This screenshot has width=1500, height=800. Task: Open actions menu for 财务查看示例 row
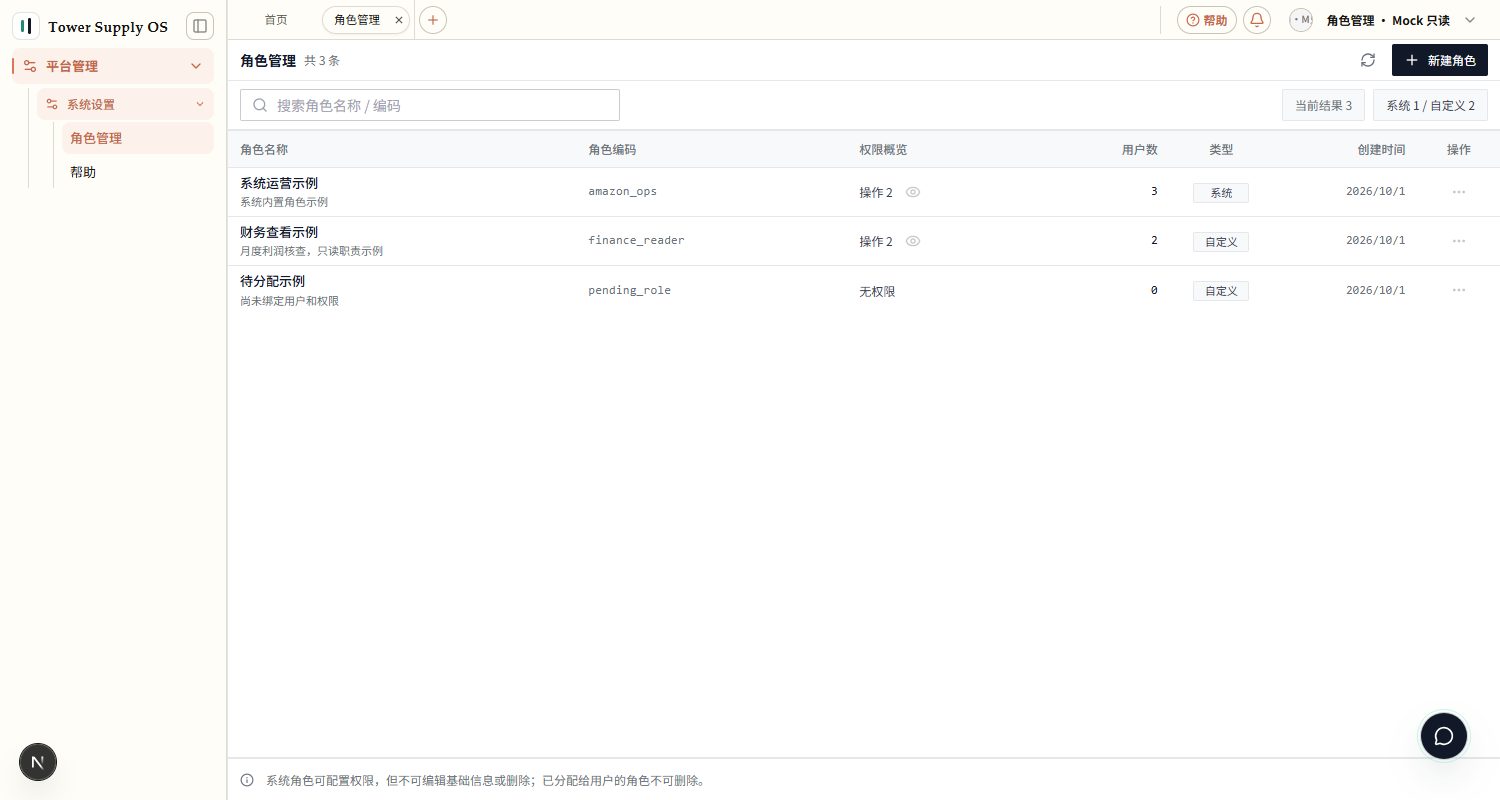1459,241
